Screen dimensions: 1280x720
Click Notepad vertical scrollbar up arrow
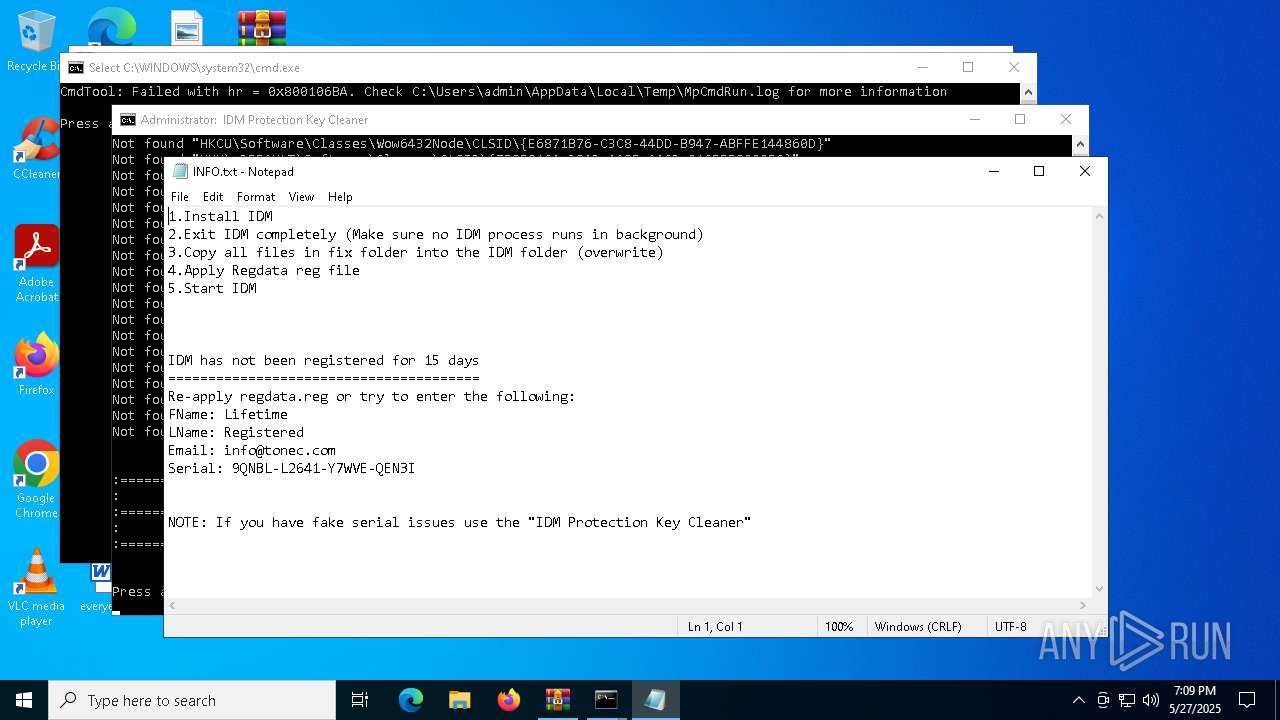point(1100,215)
